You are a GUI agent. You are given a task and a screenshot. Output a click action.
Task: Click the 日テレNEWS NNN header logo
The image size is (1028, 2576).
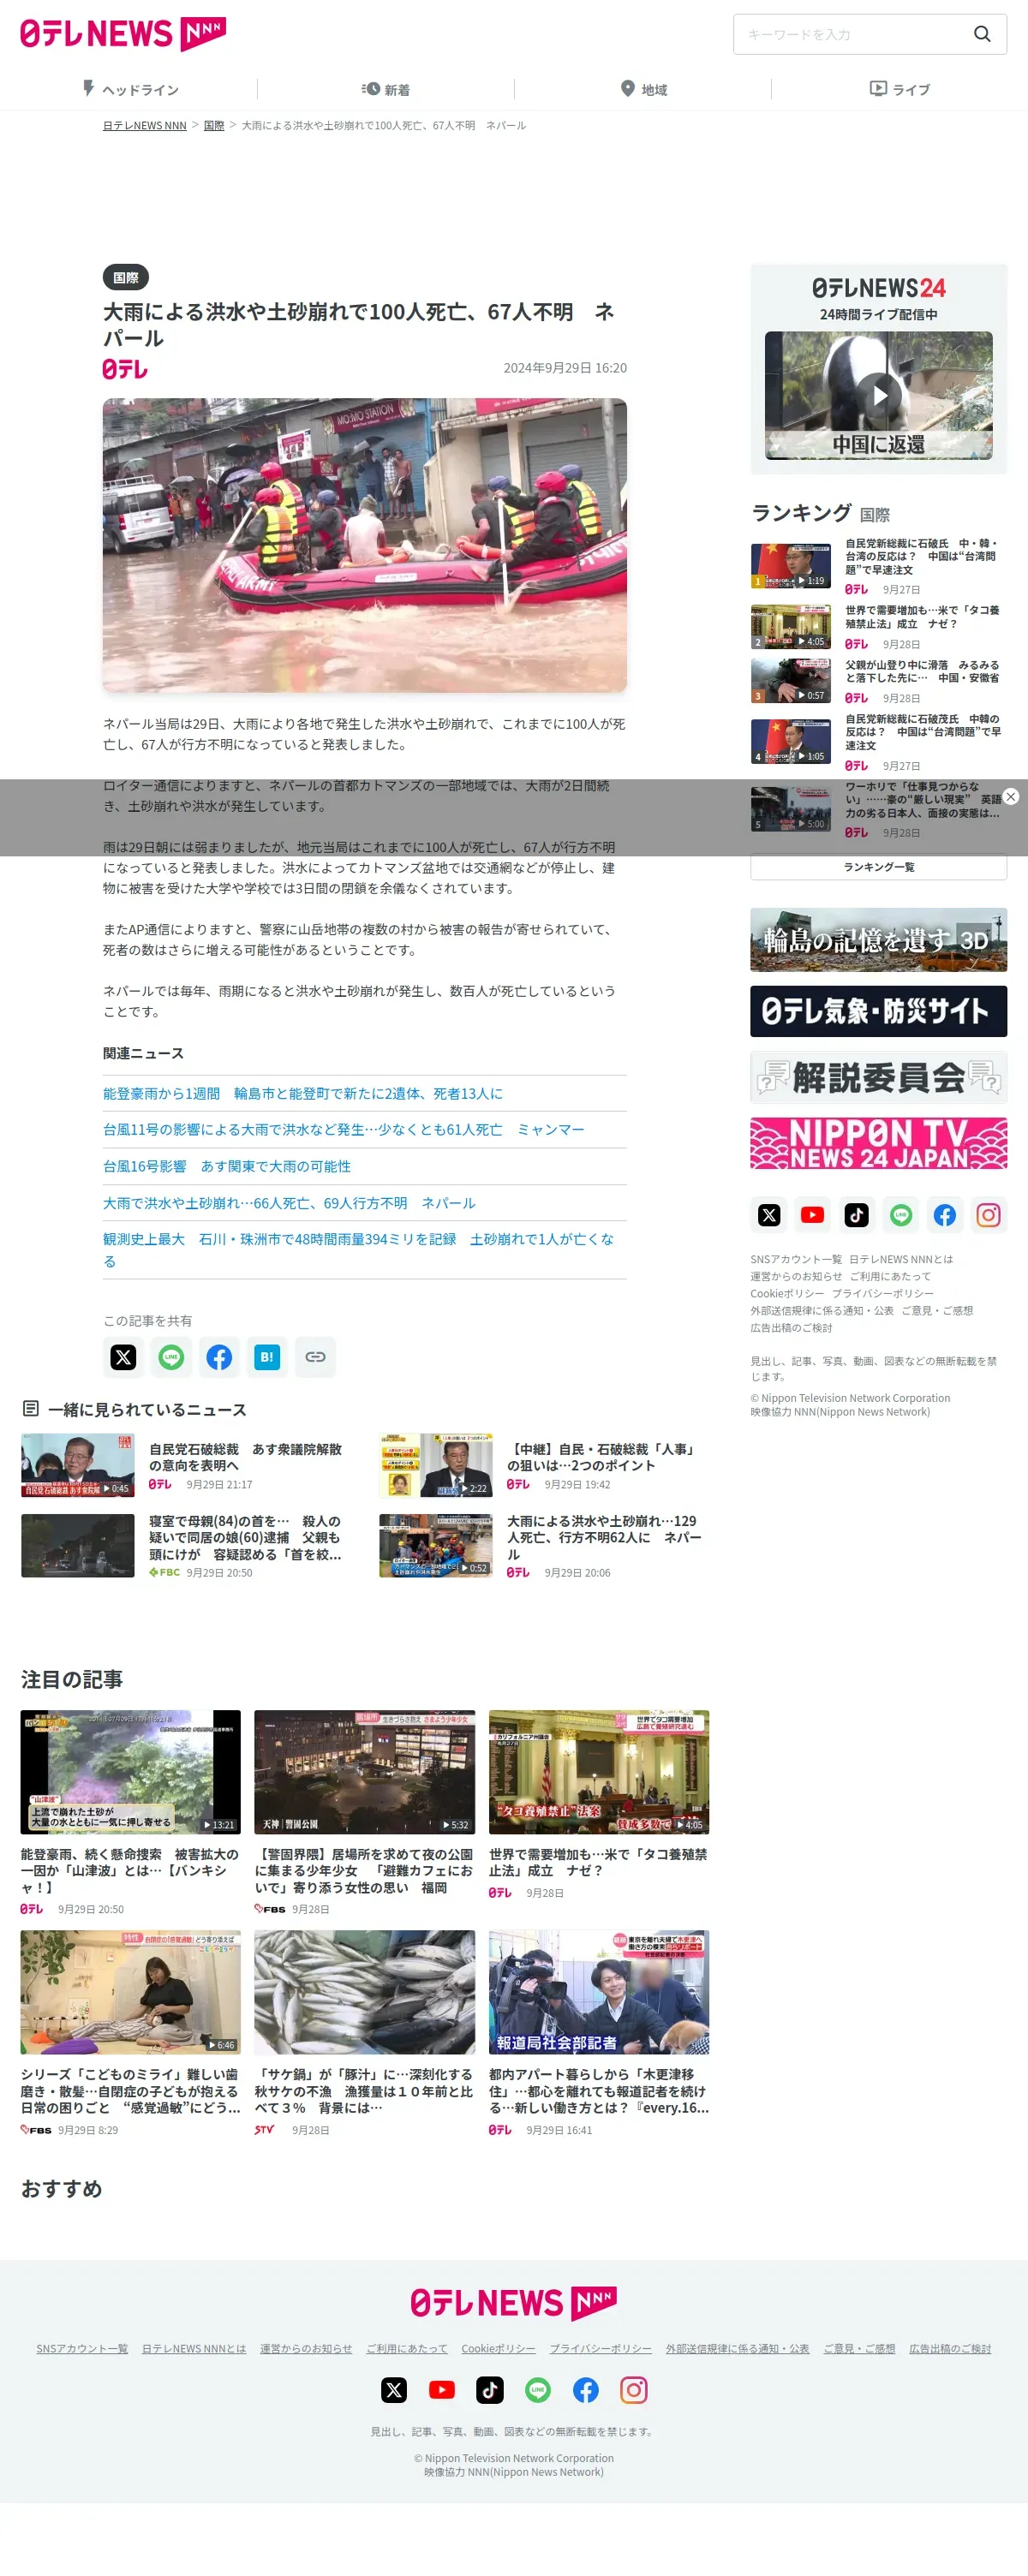pyautogui.click(x=123, y=34)
